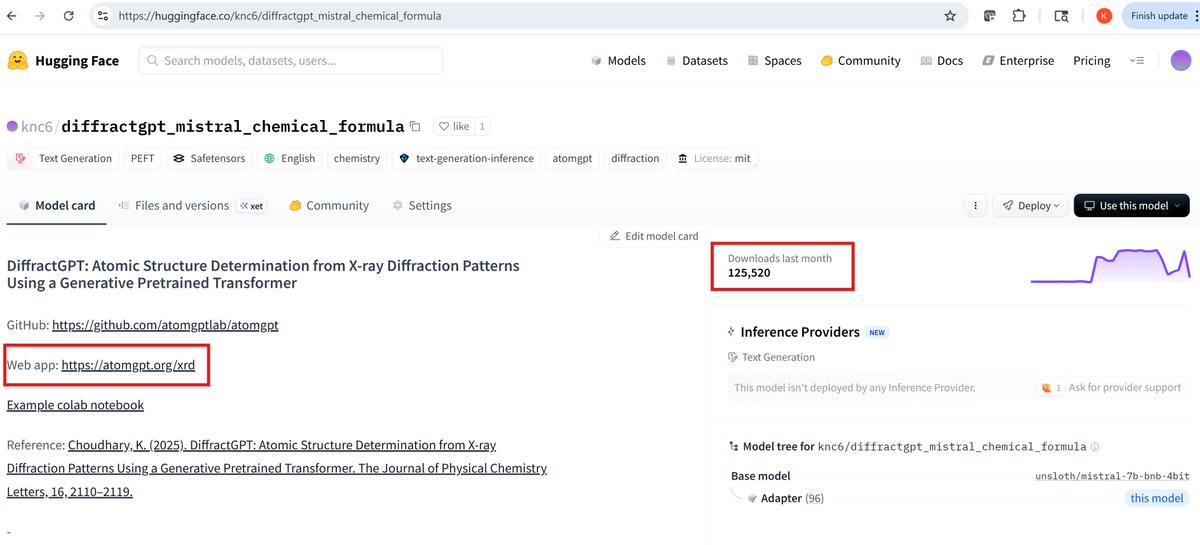Open the Example colab notebook link
1200x545 pixels.
pyautogui.click(x=75, y=405)
